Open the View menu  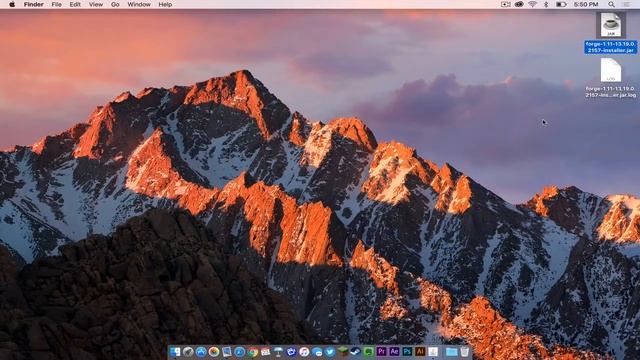96,4
